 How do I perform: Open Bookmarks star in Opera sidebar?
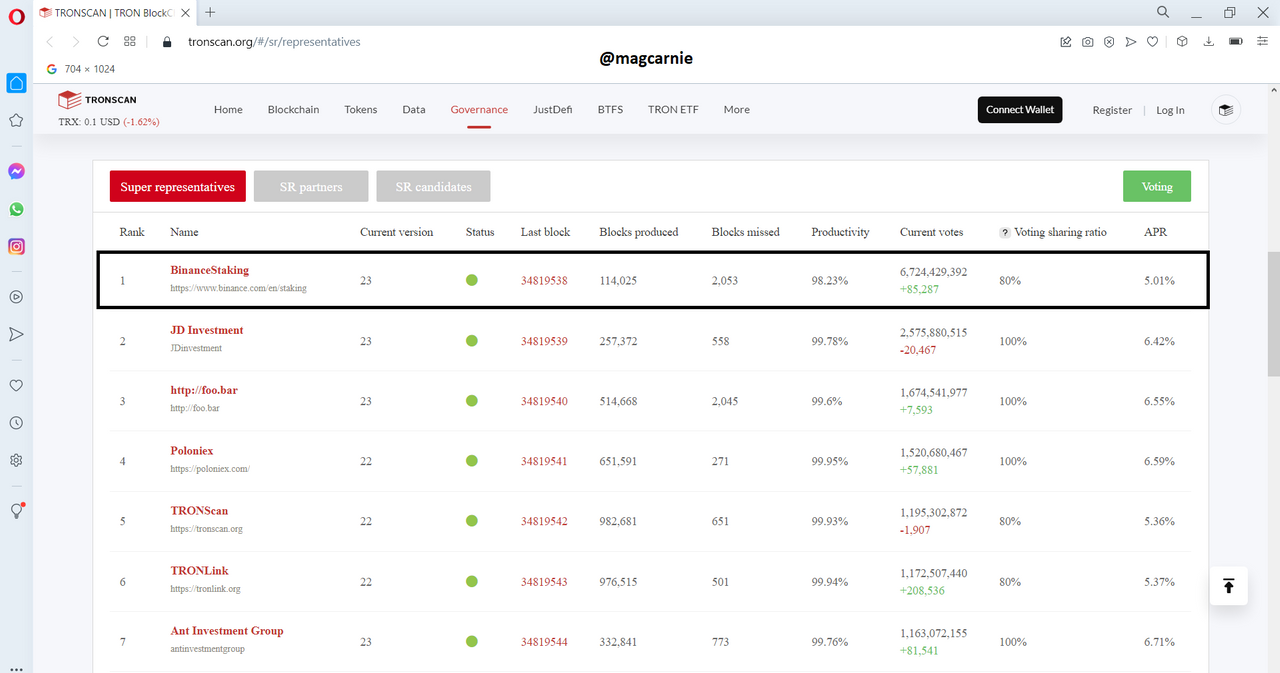pos(16,120)
